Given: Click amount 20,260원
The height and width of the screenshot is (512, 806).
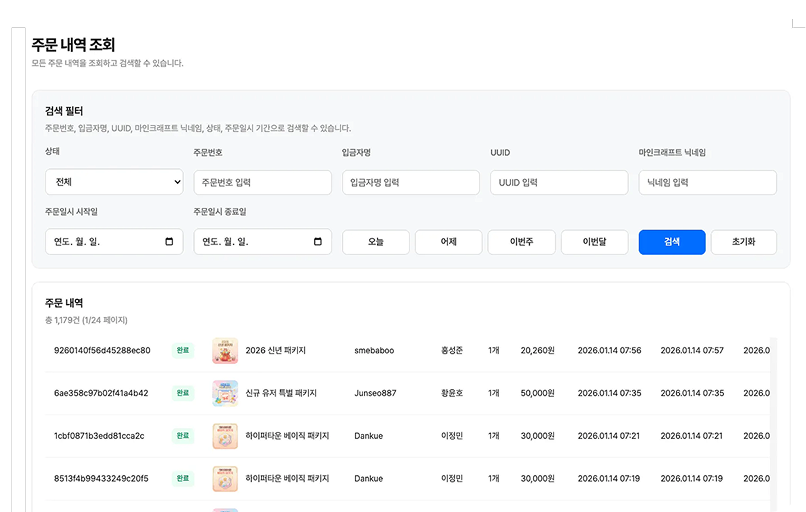Looking at the screenshot, I should [538, 351].
